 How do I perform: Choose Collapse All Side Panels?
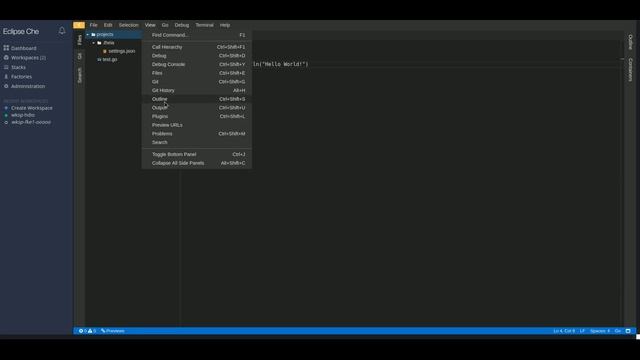pos(197,163)
